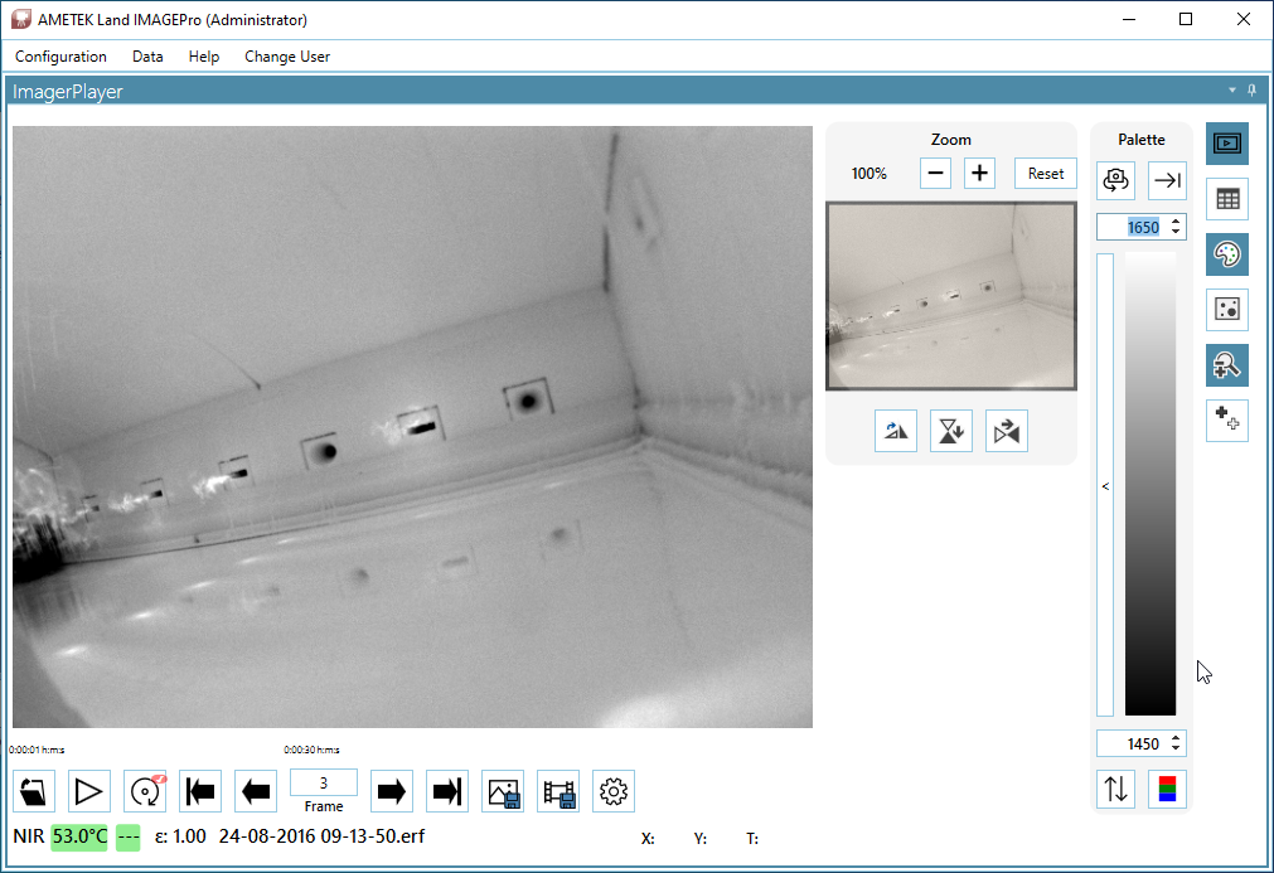Toggle the pin on ImagerPlayer panel

pos(1252,91)
